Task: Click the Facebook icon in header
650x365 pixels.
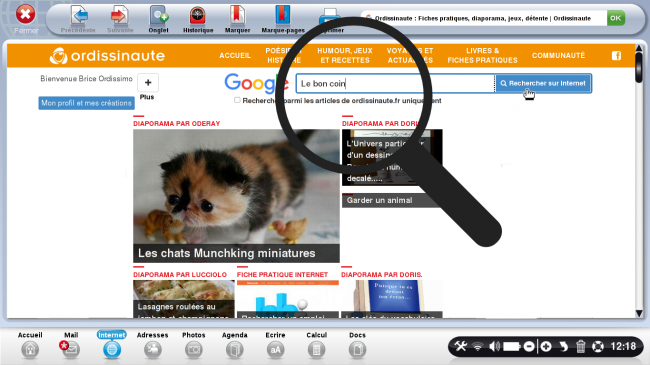Action: click(616, 56)
